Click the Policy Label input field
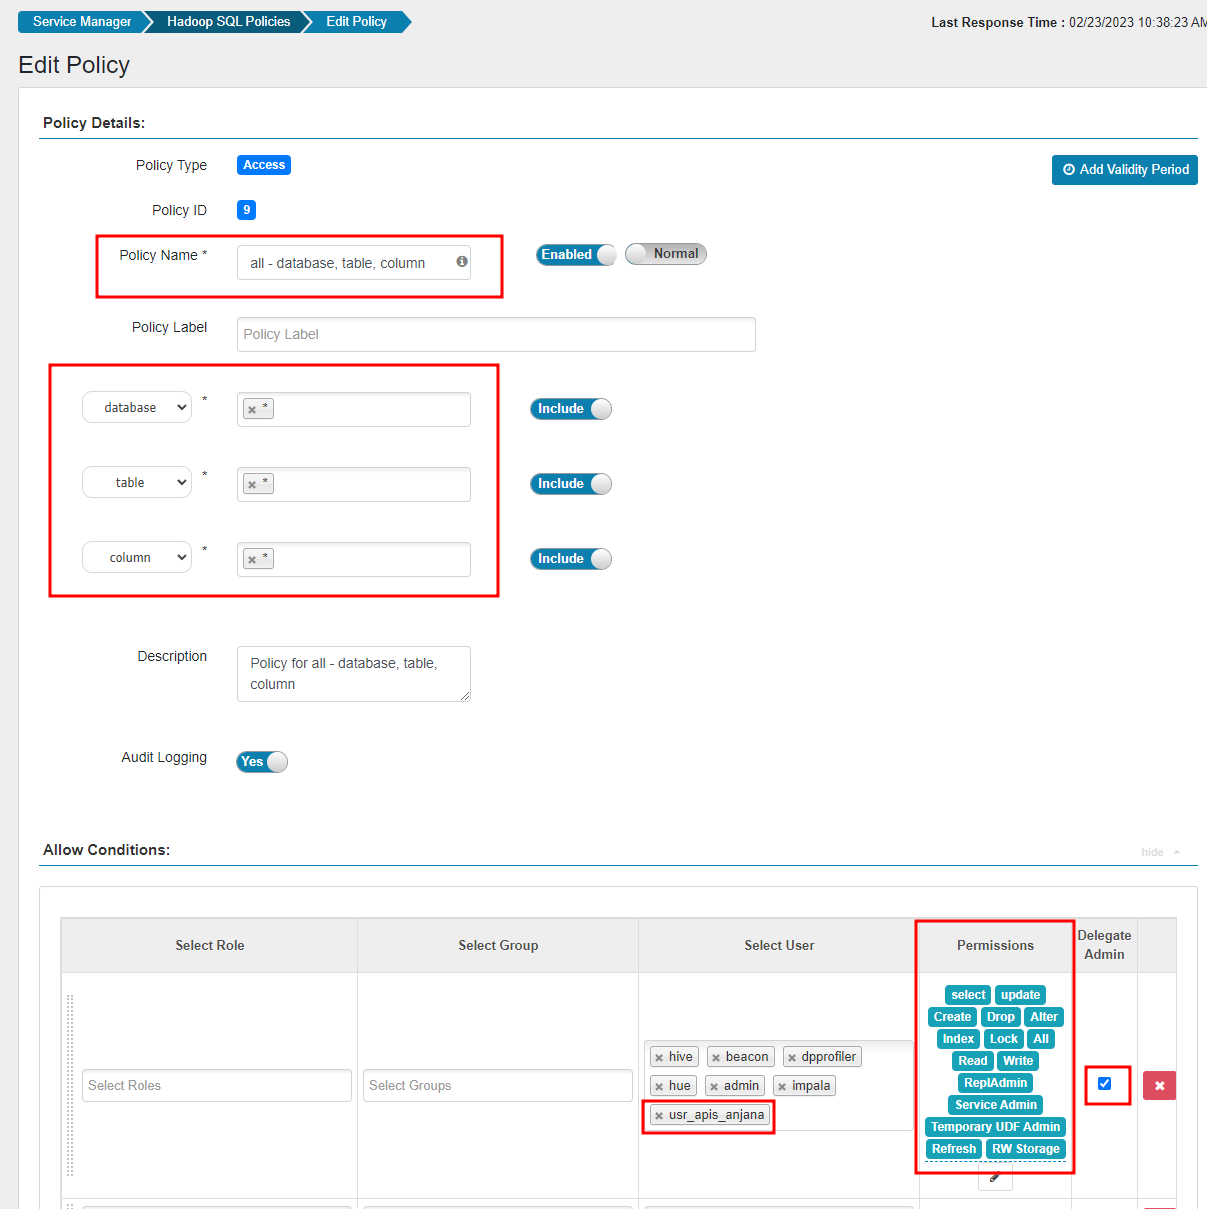Image resolution: width=1207 pixels, height=1209 pixels. pyautogui.click(x=496, y=335)
